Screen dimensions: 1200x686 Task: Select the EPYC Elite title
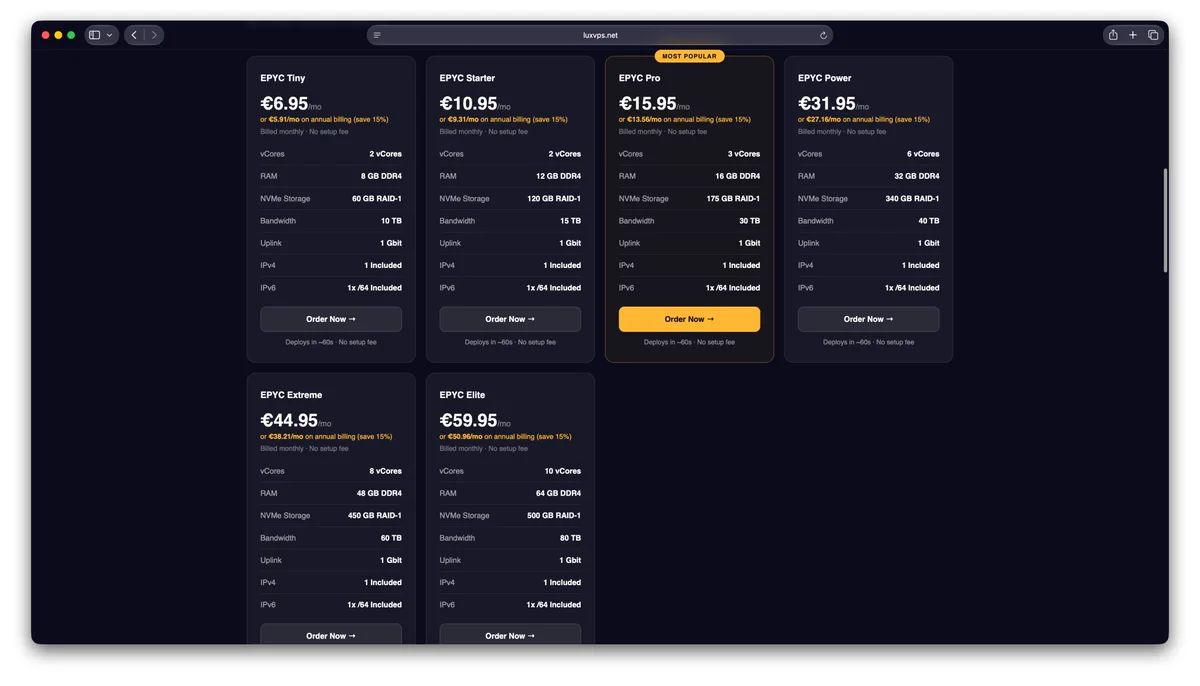(464, 395)
